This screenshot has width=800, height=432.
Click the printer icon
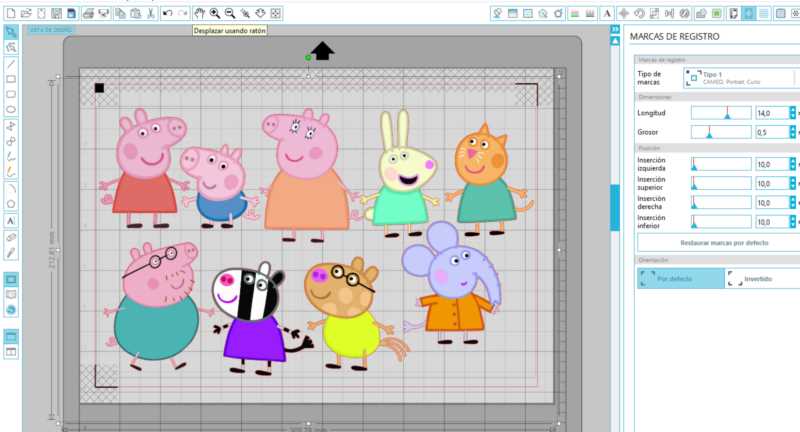click(x=88, y=13)
